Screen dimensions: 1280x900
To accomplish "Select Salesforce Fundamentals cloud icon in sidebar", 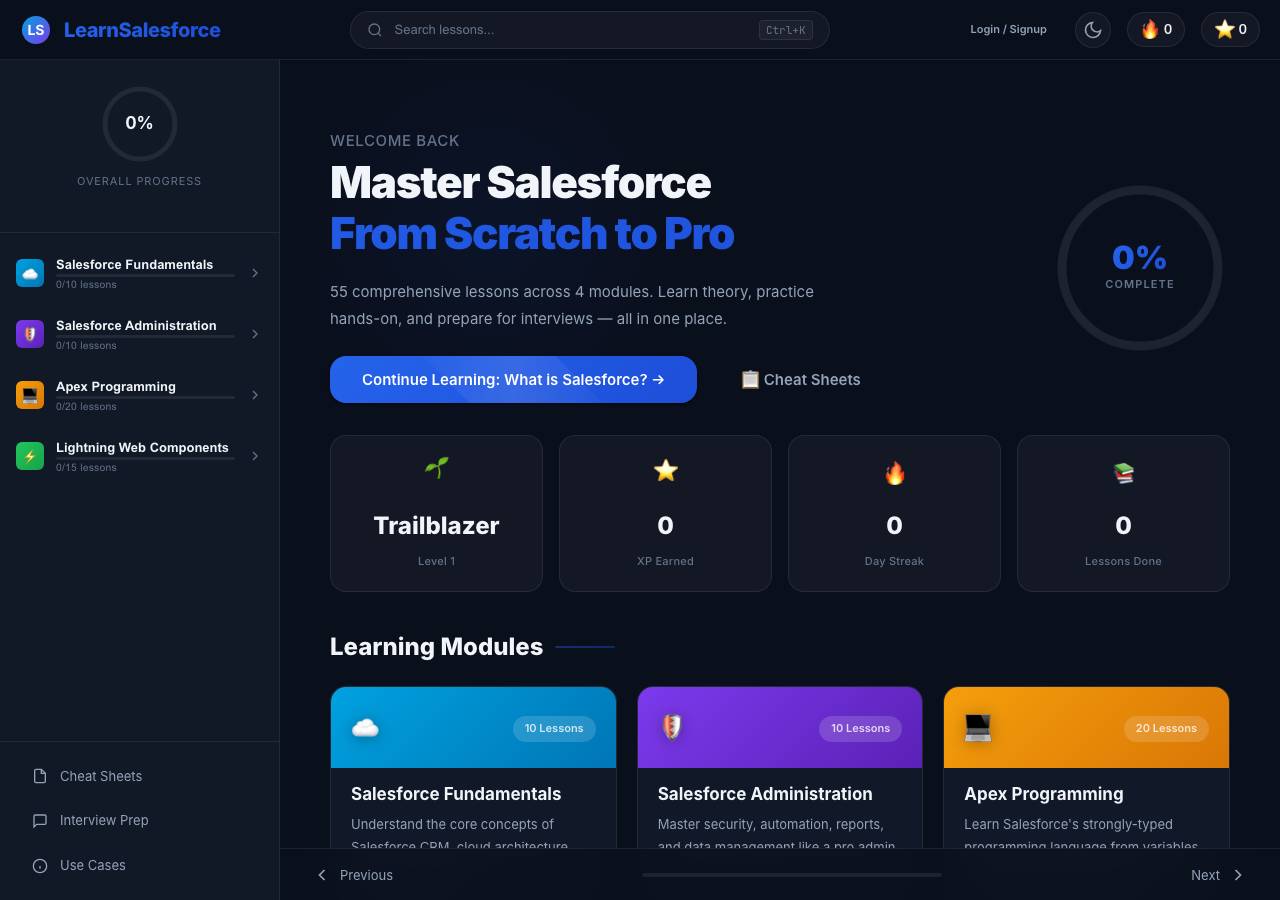I will 30,273.
